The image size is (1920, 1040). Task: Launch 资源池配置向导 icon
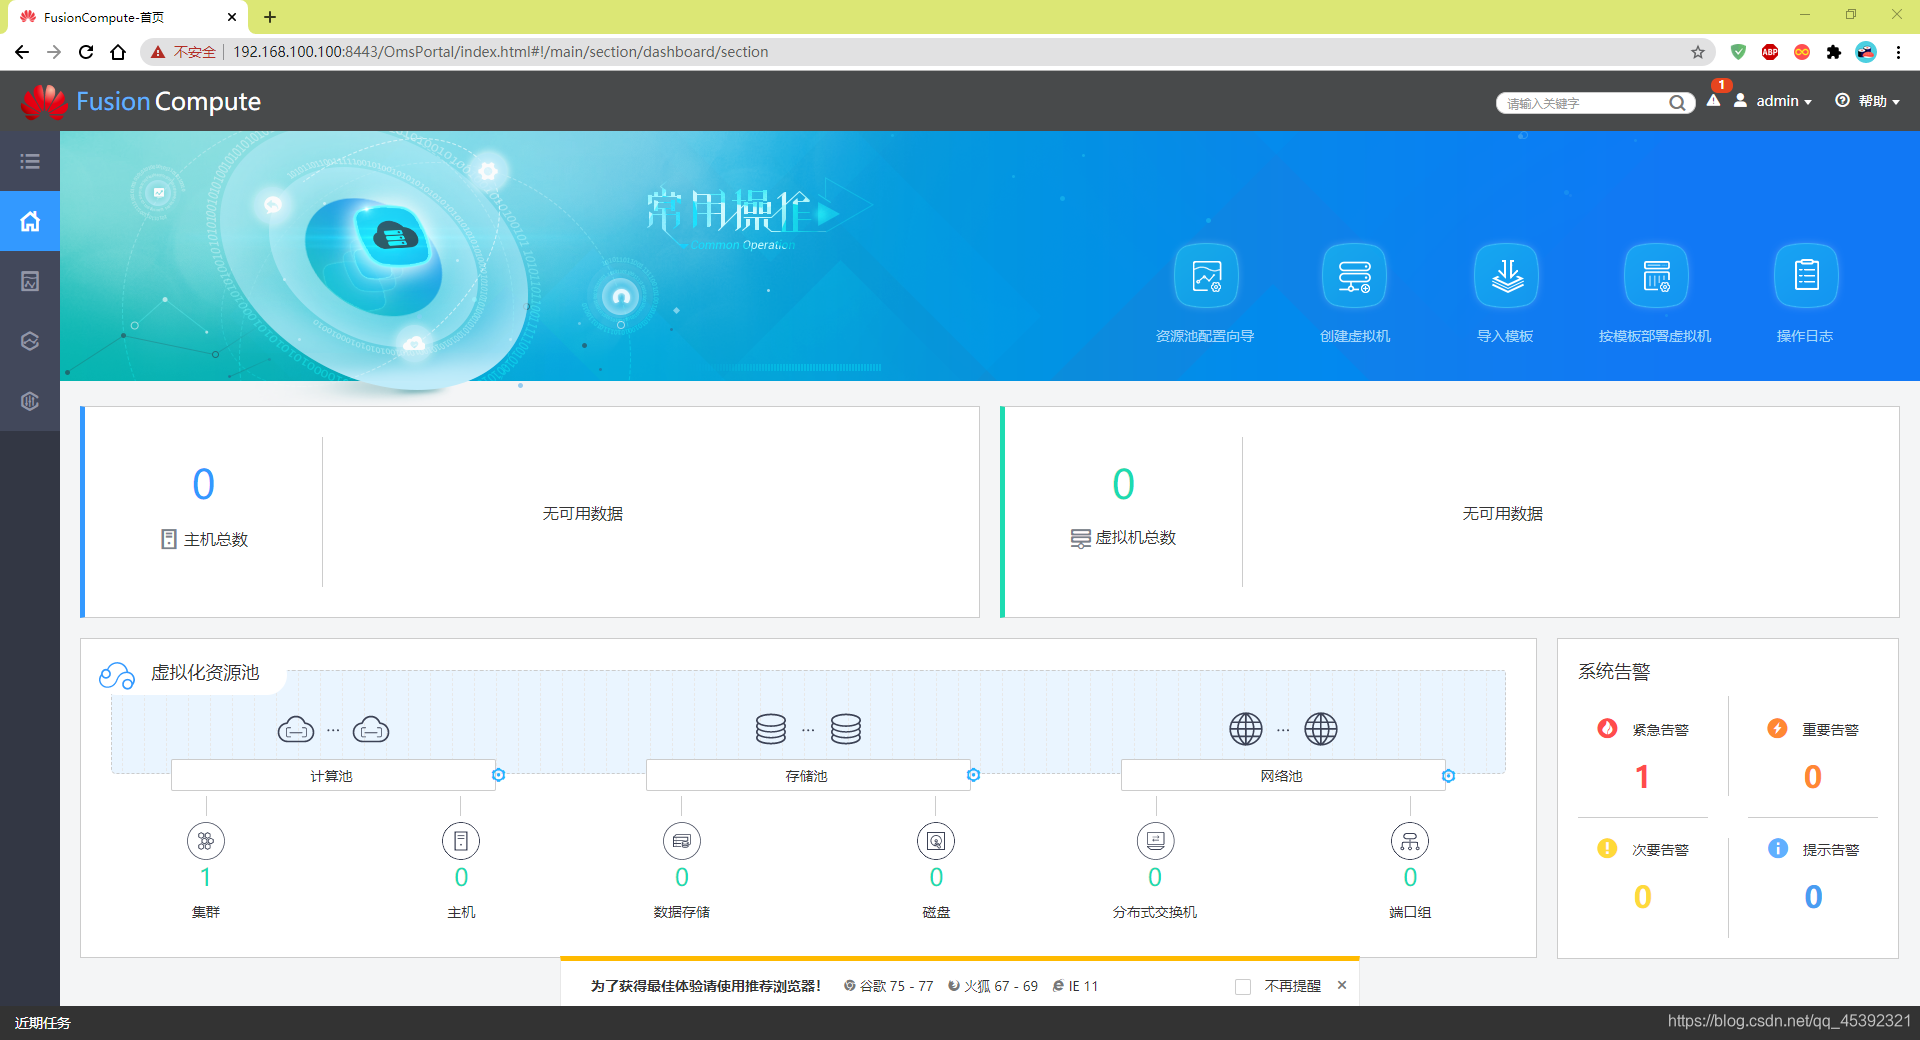click(1206, 275)
